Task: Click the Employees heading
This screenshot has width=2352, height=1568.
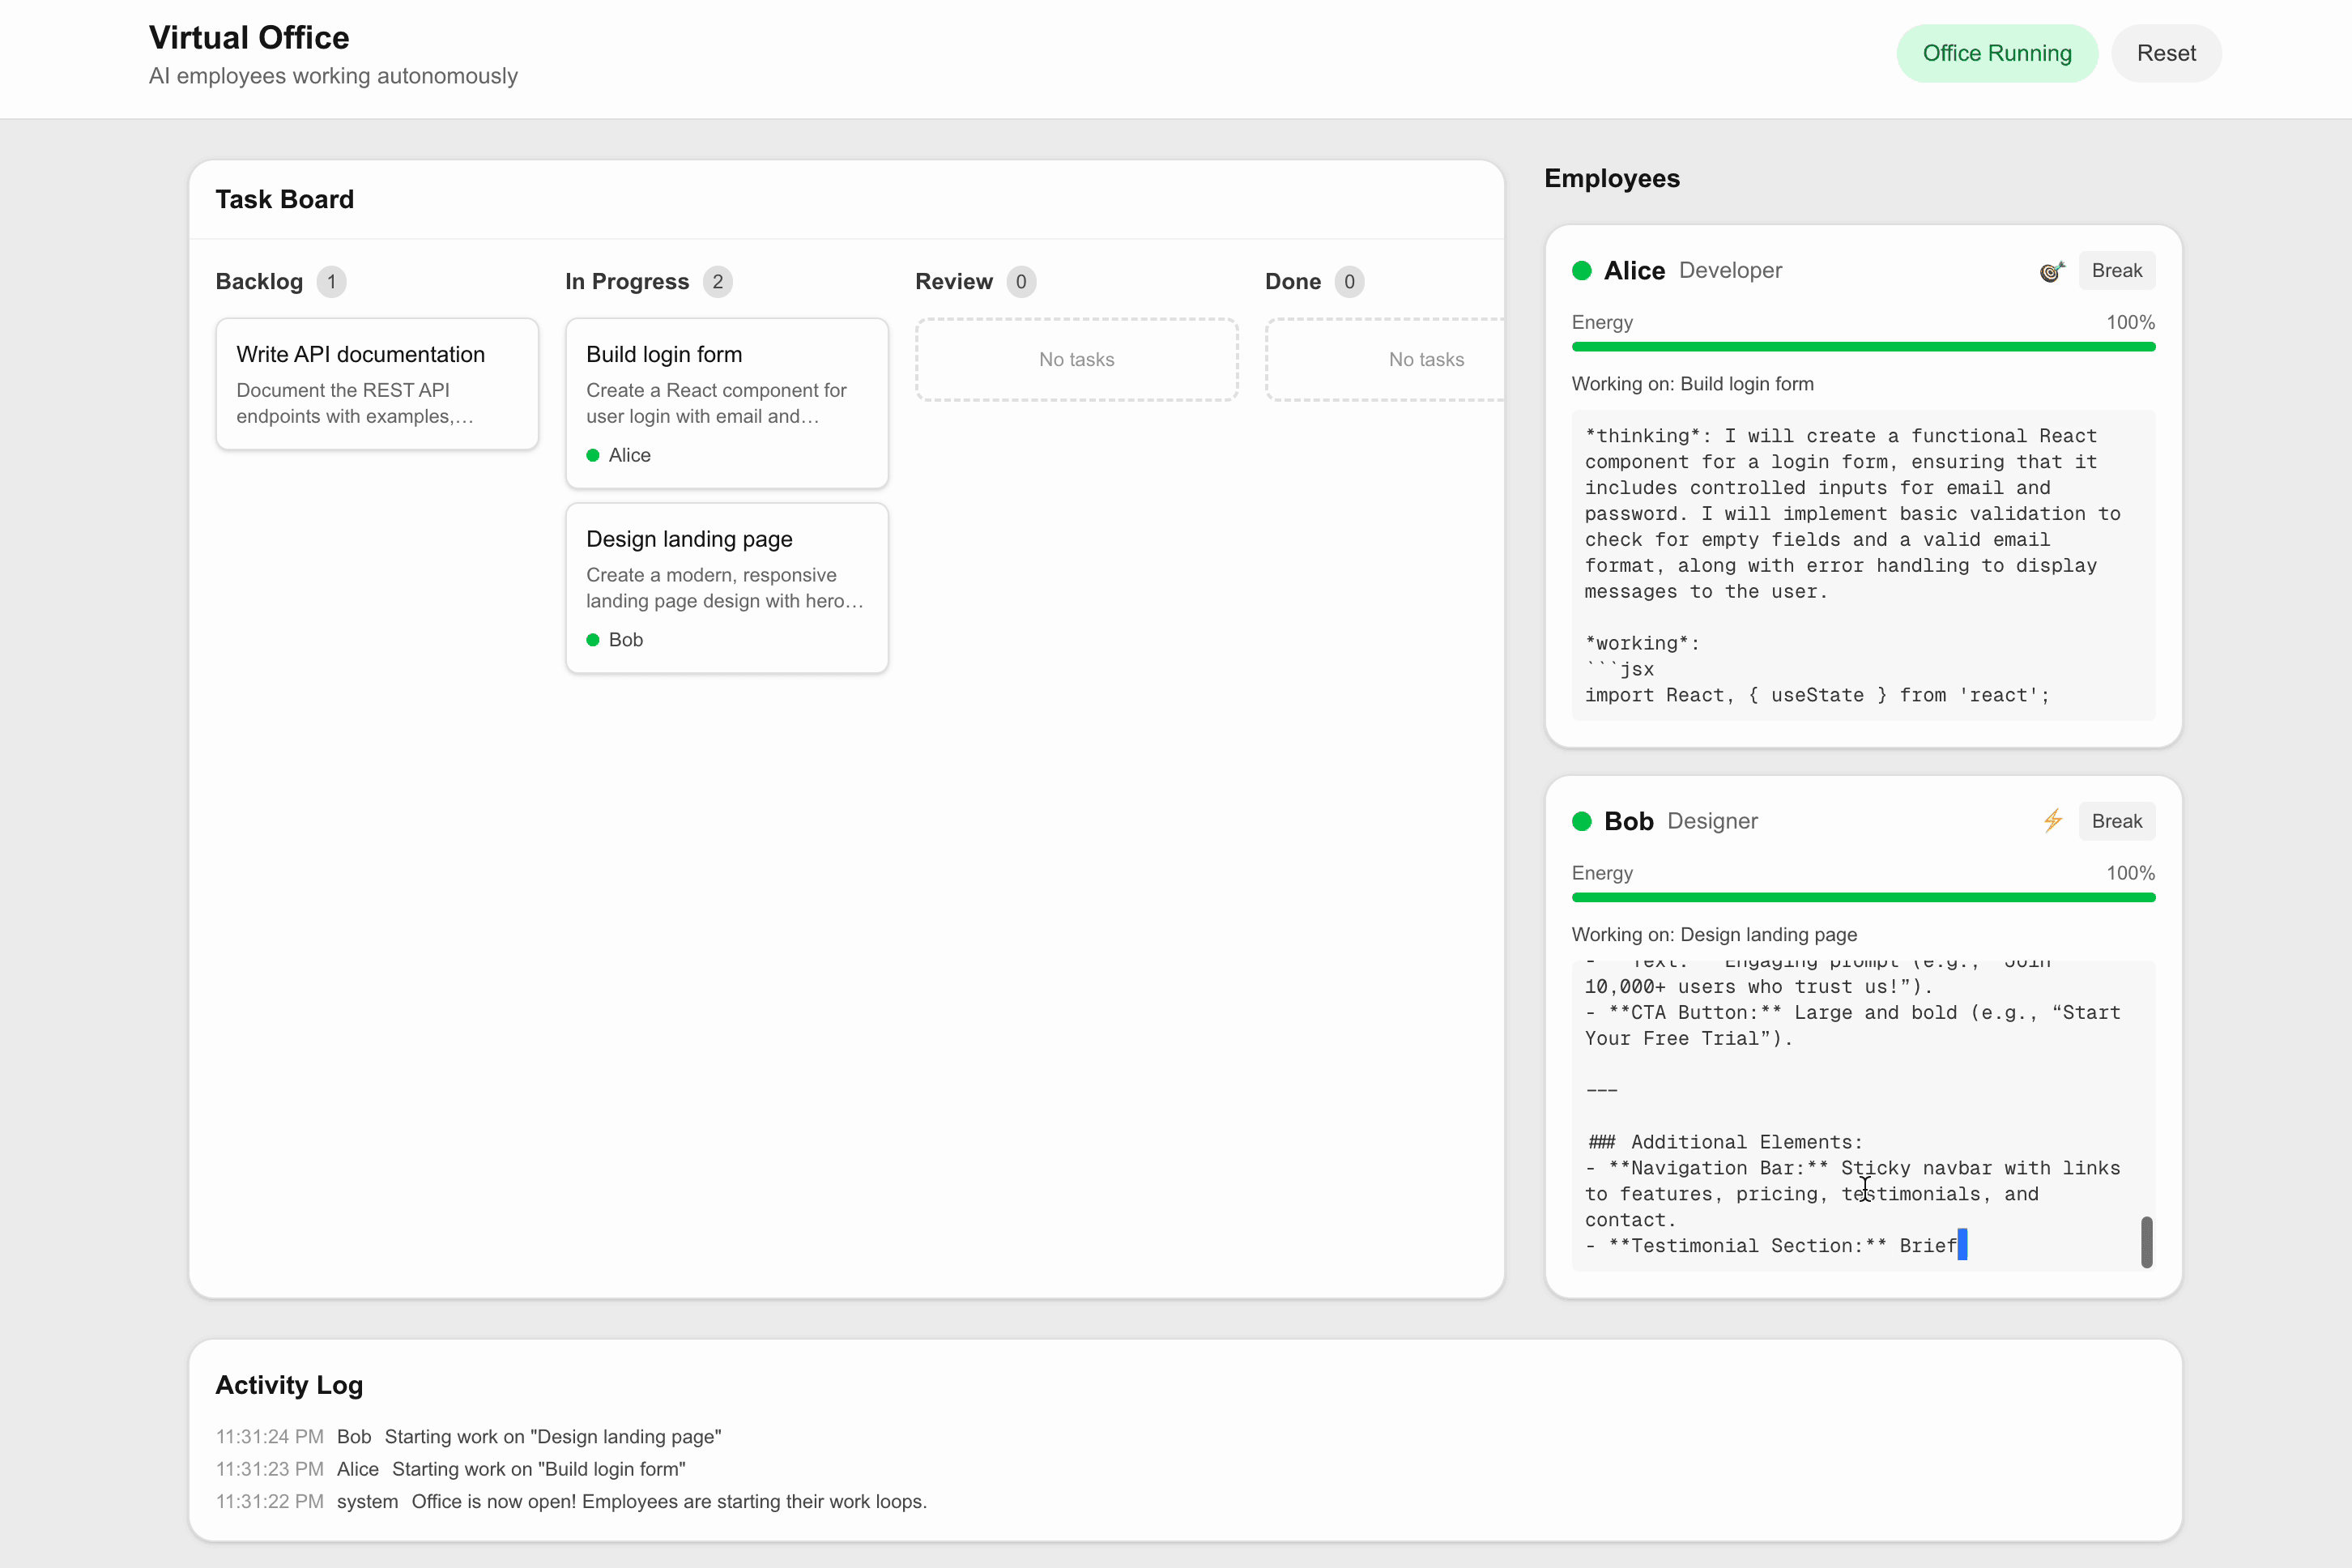Action: 1612,179
